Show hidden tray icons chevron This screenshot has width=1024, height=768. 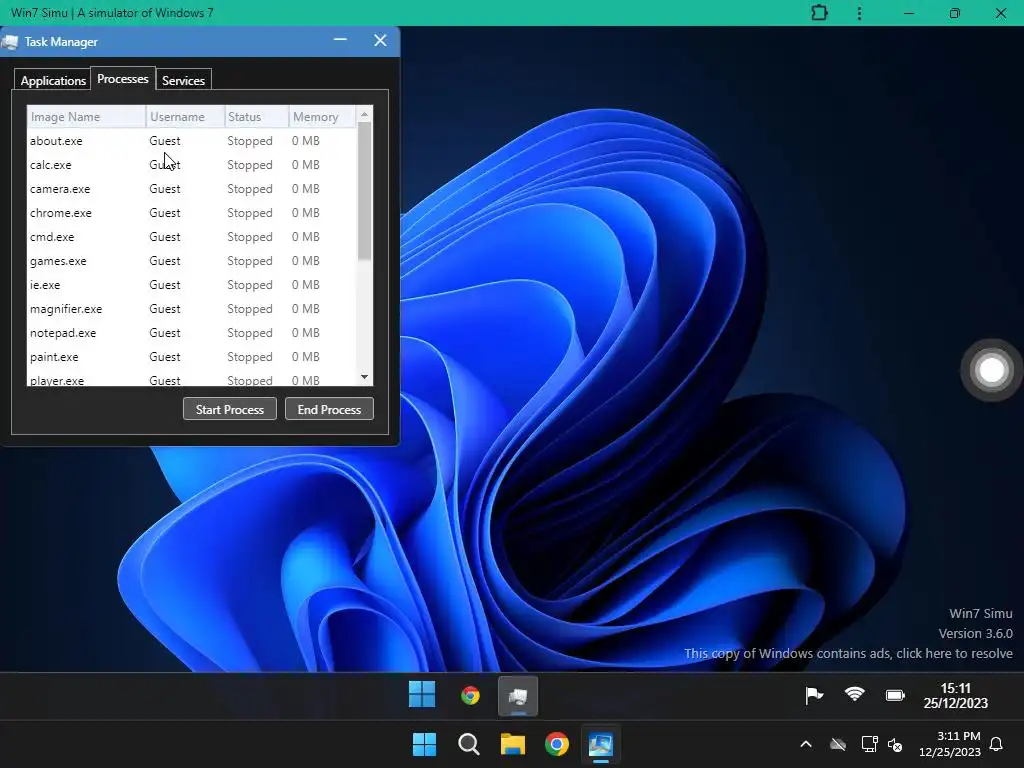806,744
